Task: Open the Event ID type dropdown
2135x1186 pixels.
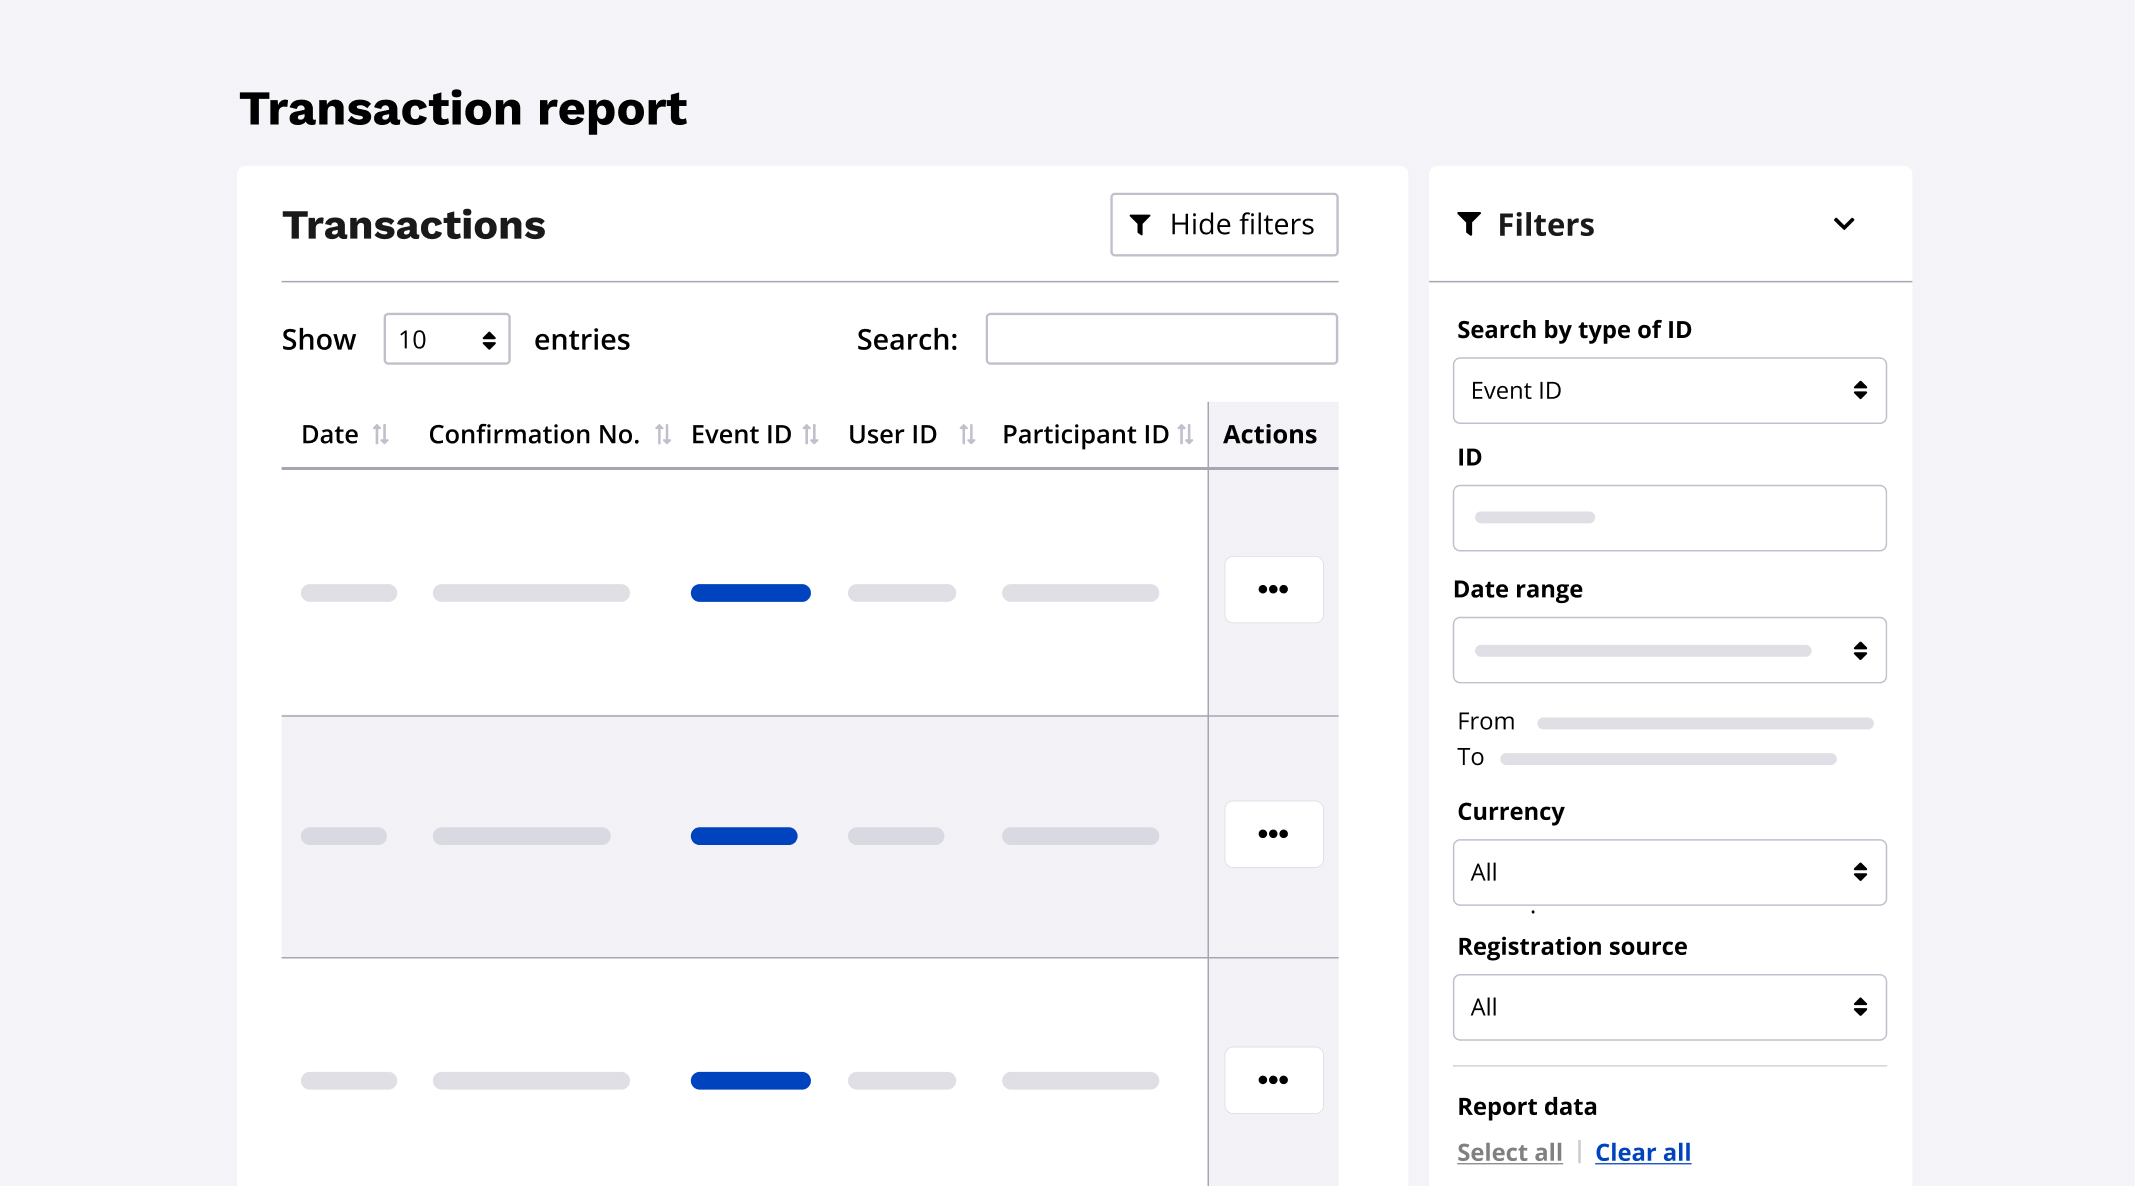Action: pos(1669,391)
